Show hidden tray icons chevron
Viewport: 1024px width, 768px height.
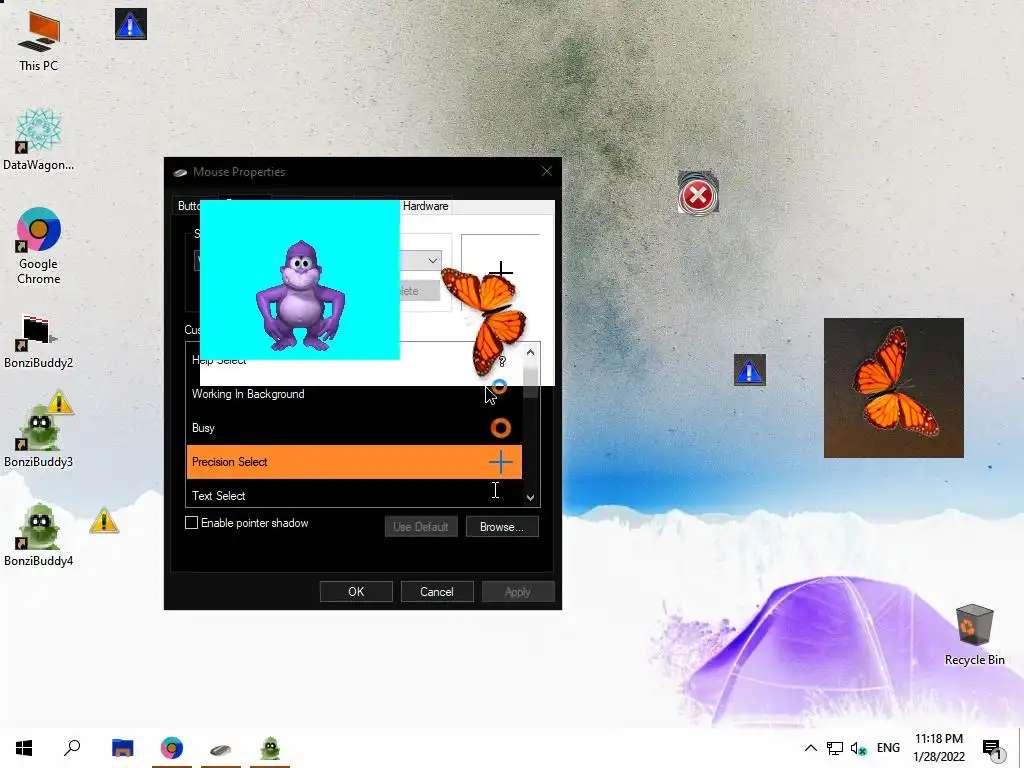pos(810,748)
